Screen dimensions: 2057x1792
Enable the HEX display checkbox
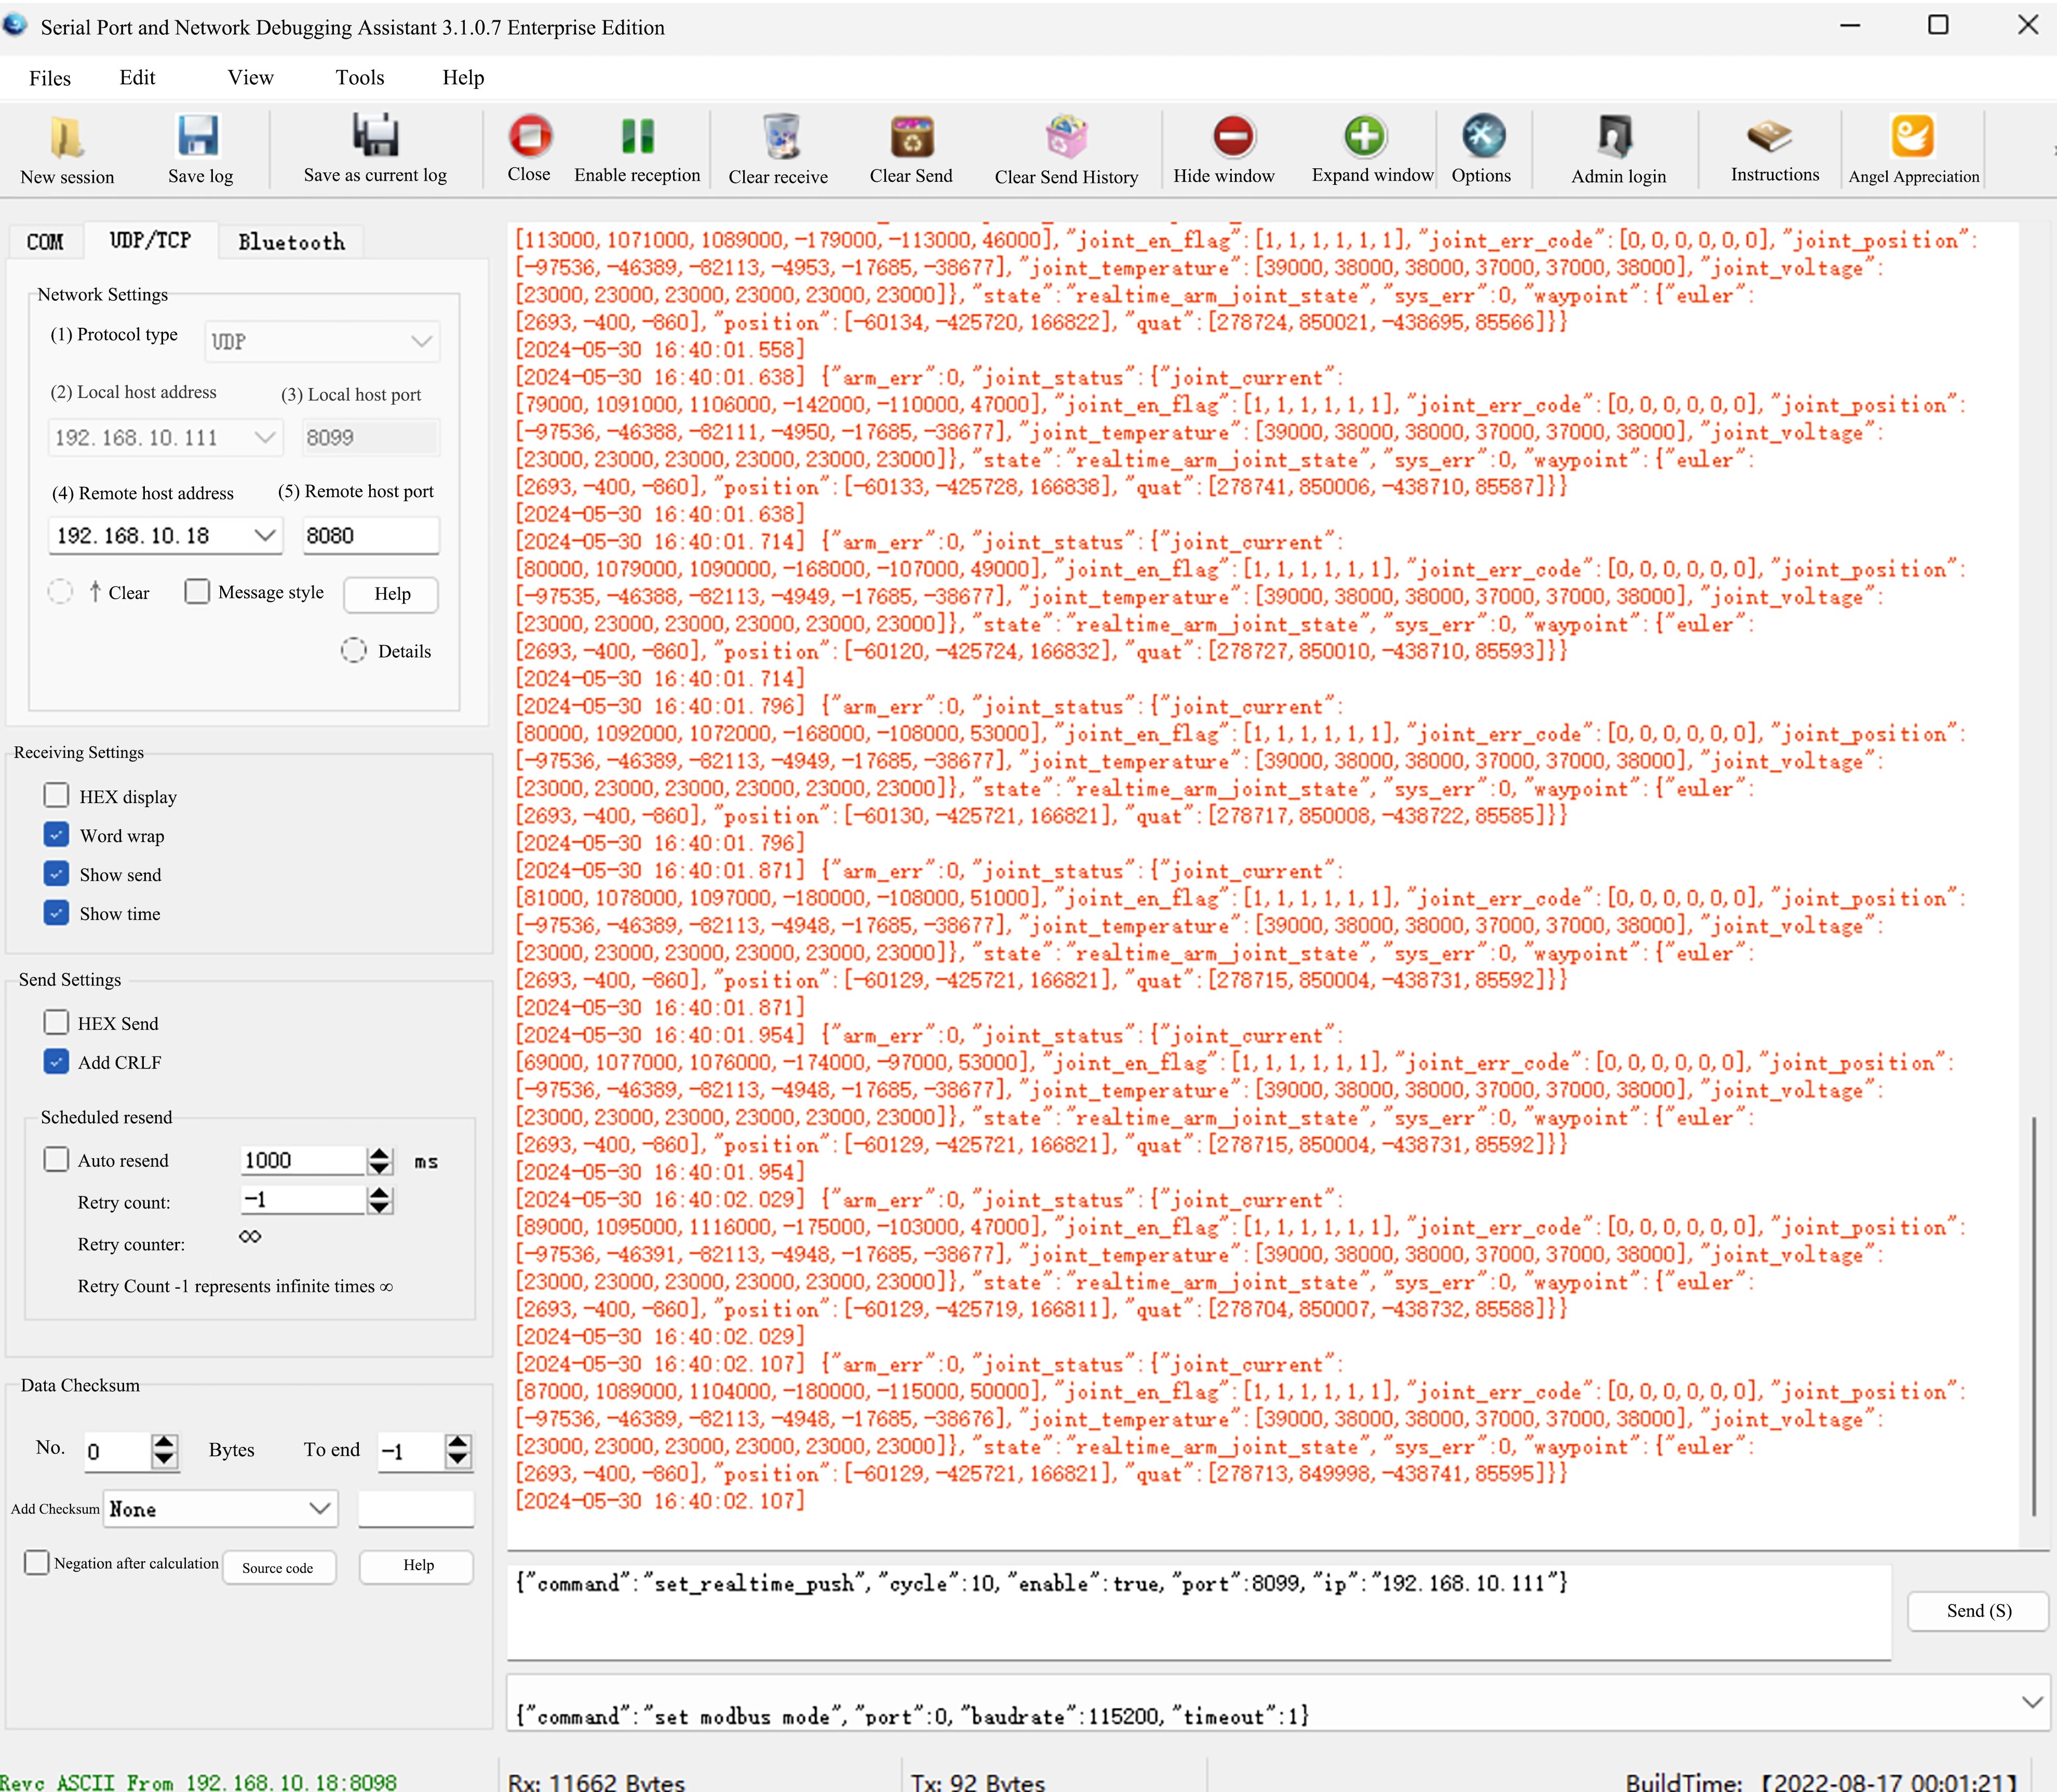tap(57, 796)
